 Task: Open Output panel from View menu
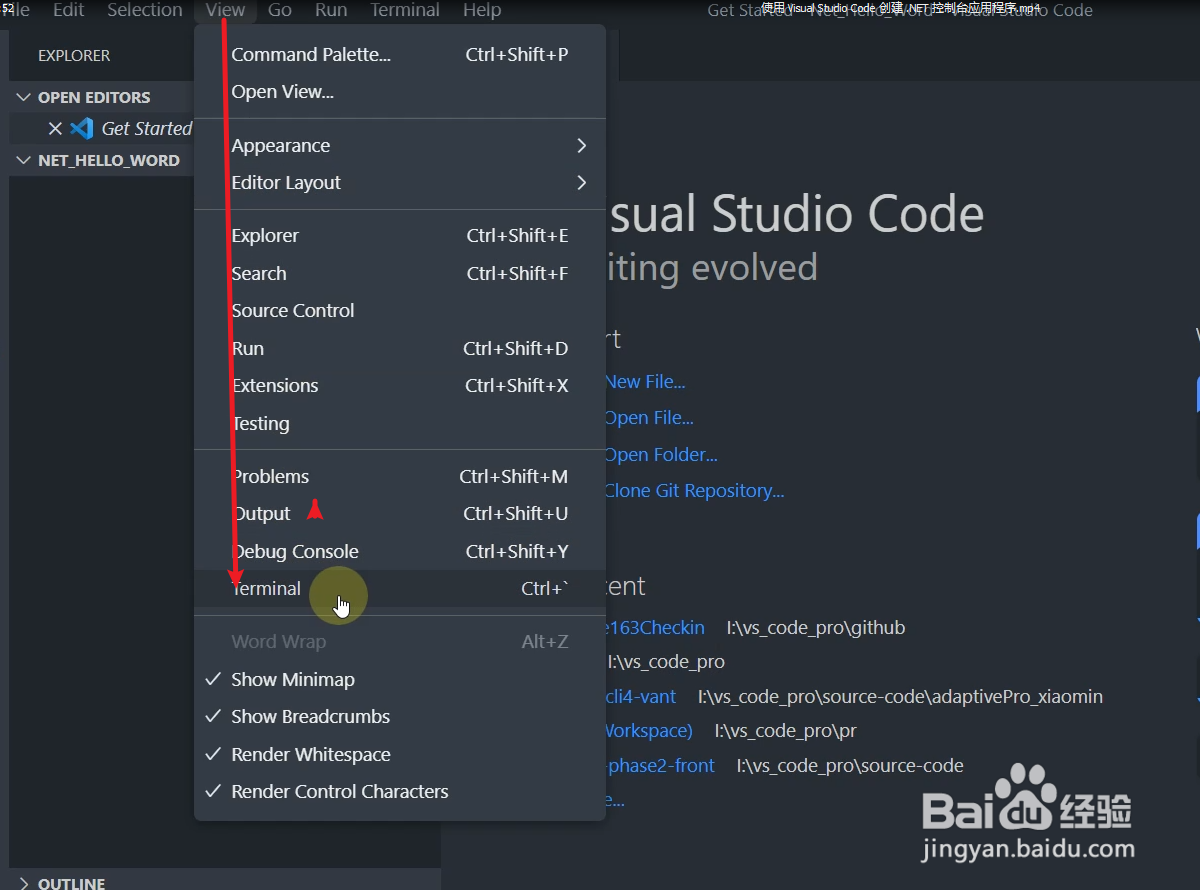[400, 514]
